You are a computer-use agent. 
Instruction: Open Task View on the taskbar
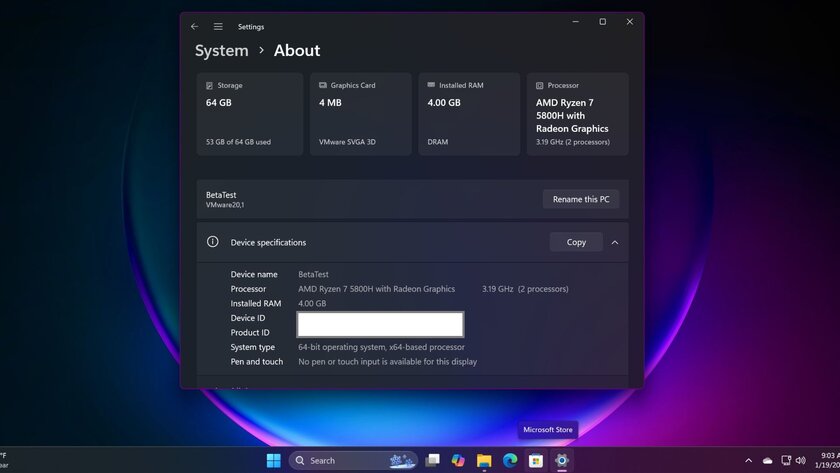point(432,460)
